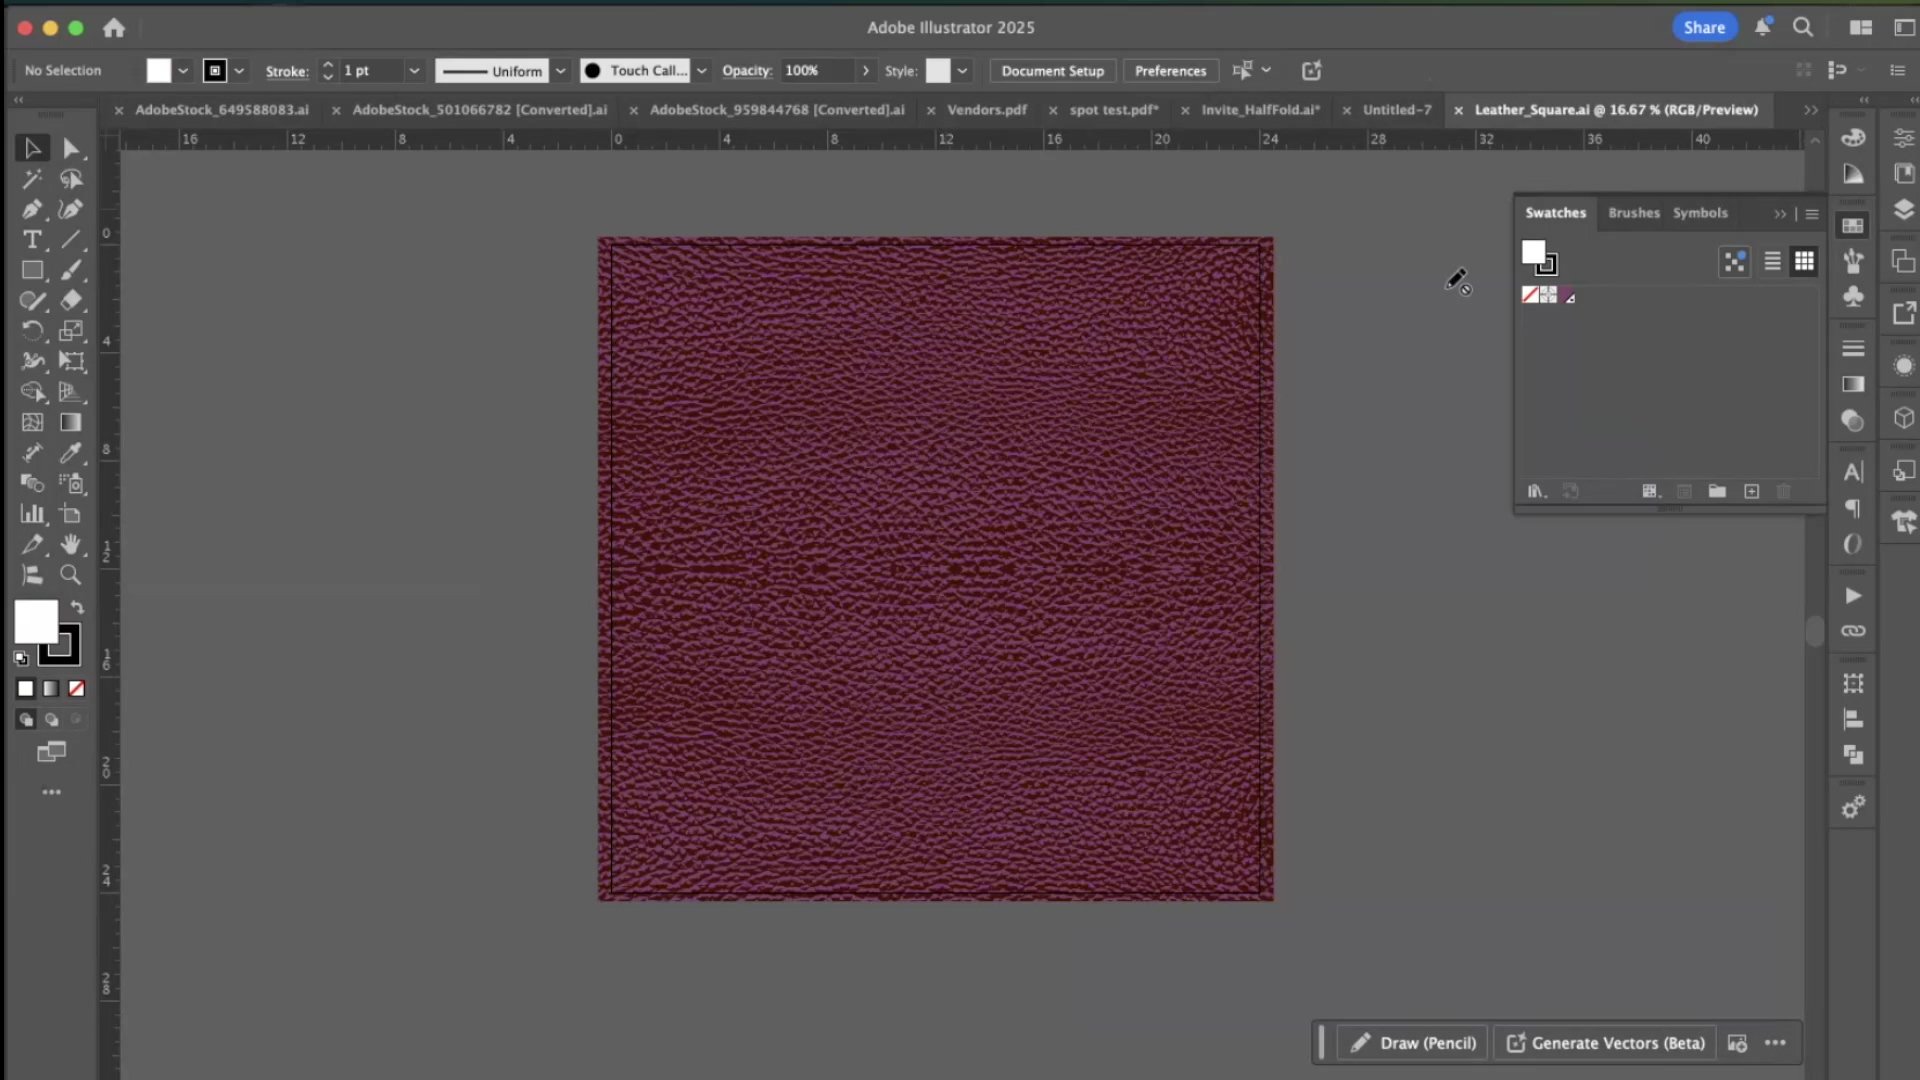The height and width of the screenshot is (1080, 1920).
Task: Select the Magic Wand tool
Action: tap(32, 179)
